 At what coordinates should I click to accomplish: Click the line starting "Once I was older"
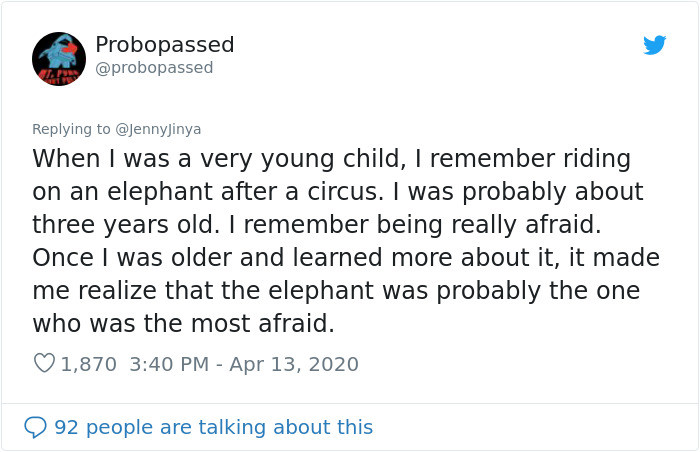[346, 258]
